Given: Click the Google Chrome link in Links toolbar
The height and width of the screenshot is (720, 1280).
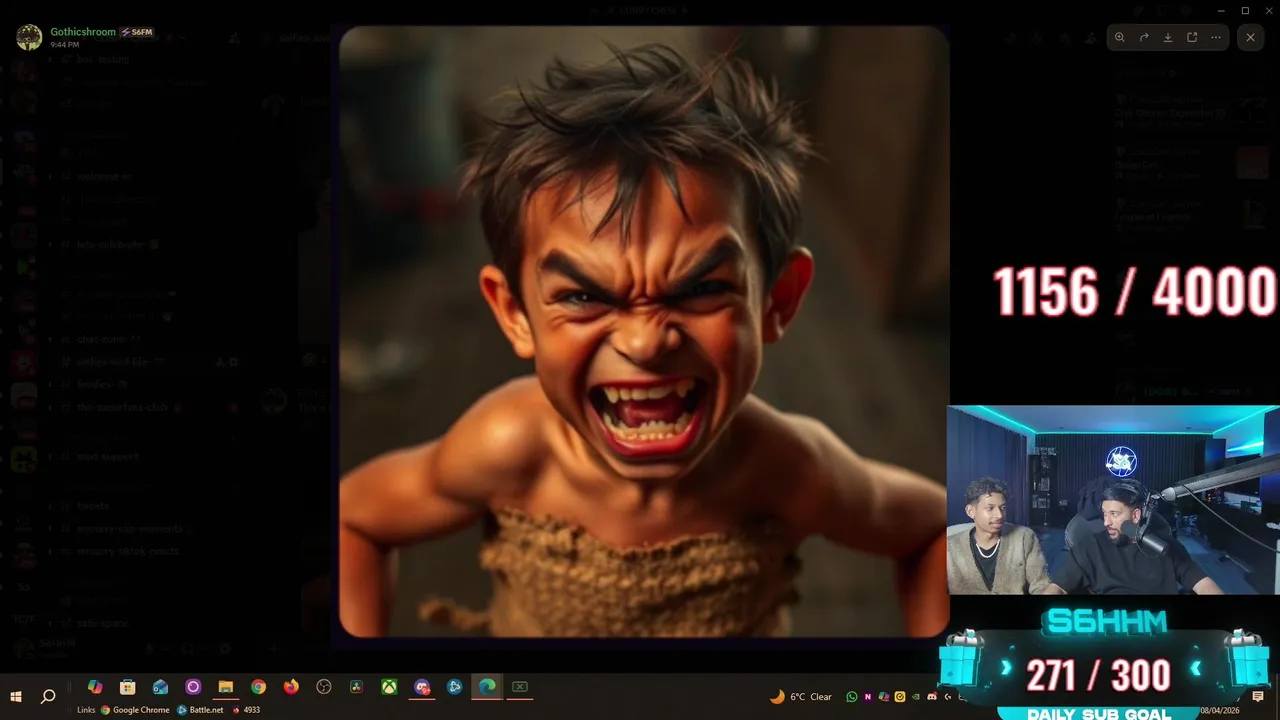Looking at the screenshot, I should point(135,710).
